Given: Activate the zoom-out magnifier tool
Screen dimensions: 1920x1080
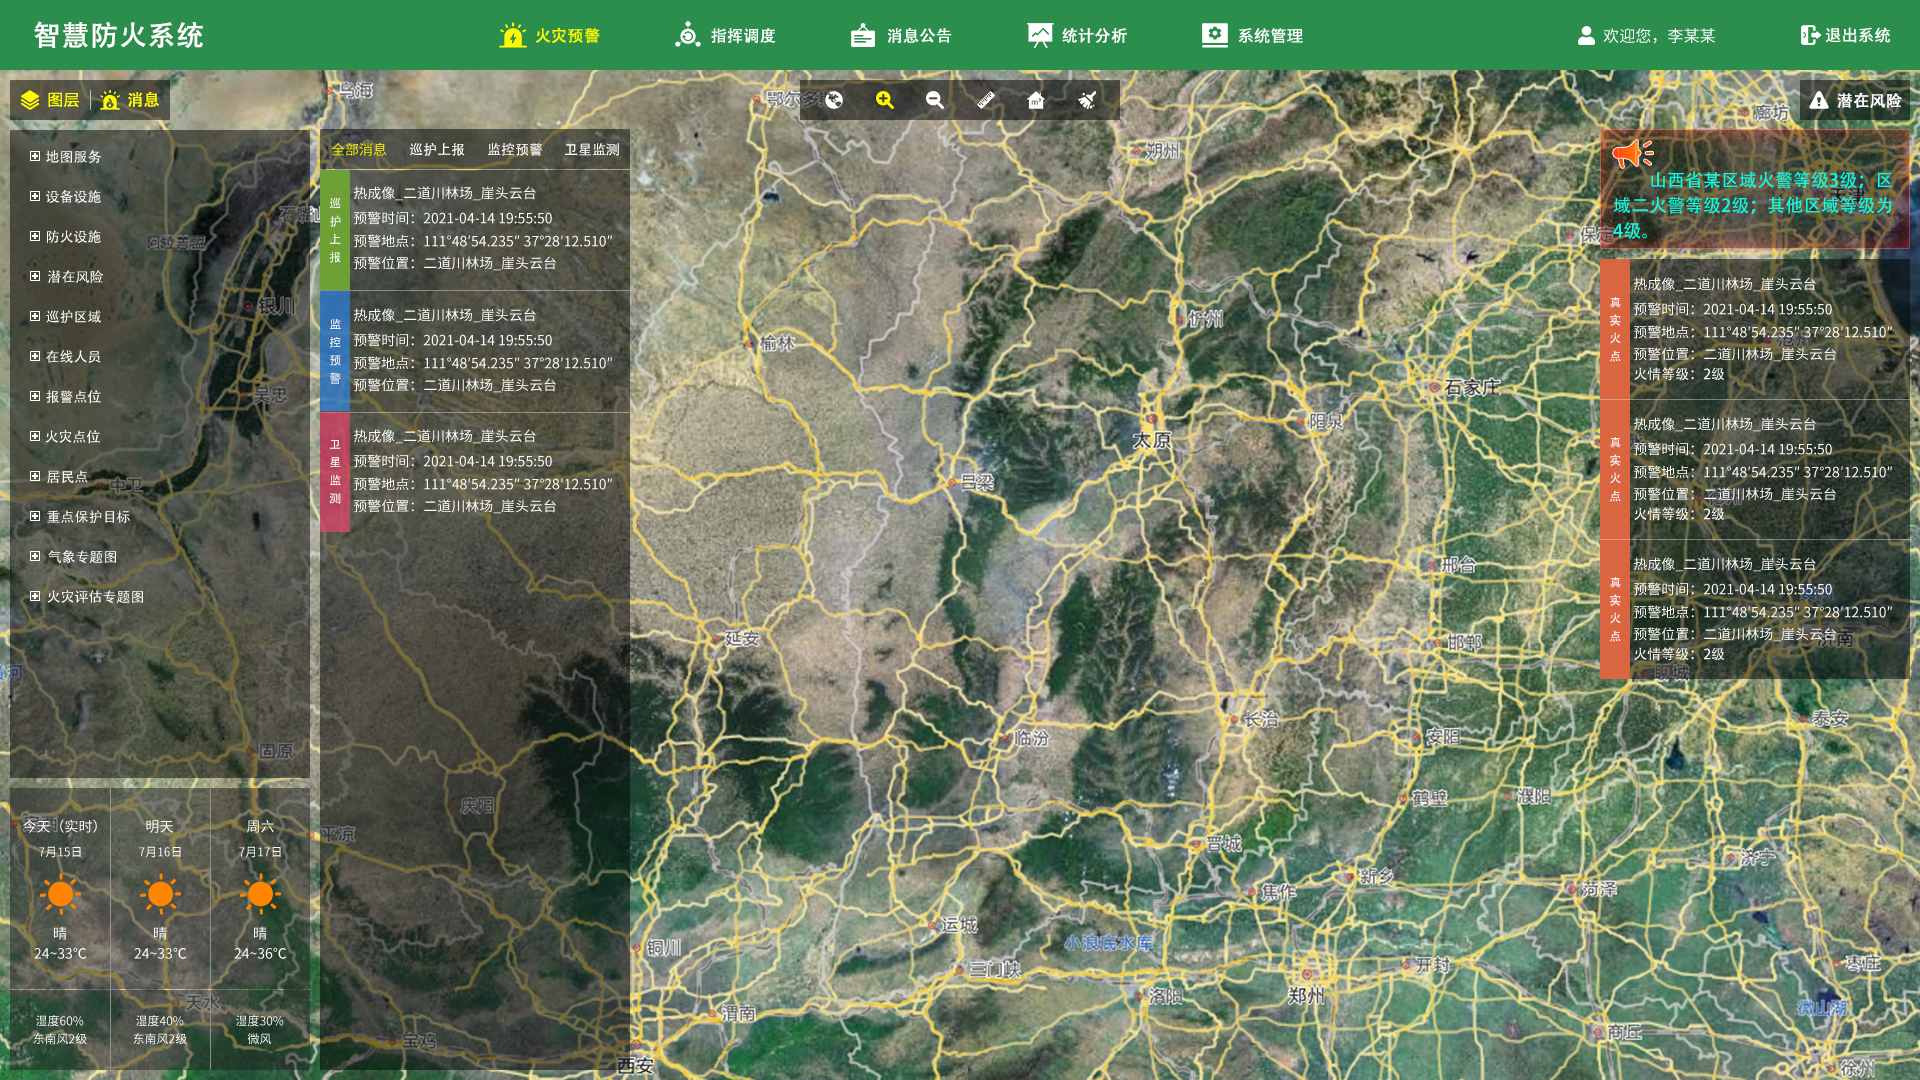Looking at the screenshot, I should [935, 100].
